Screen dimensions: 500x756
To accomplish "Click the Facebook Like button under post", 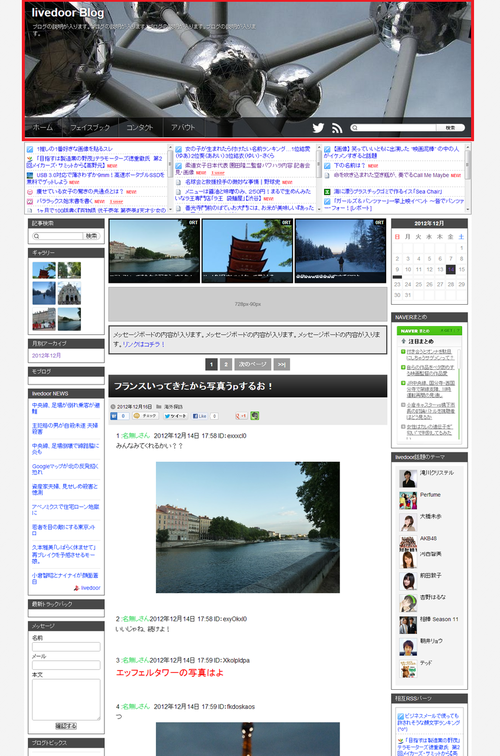I will (200, 416).
